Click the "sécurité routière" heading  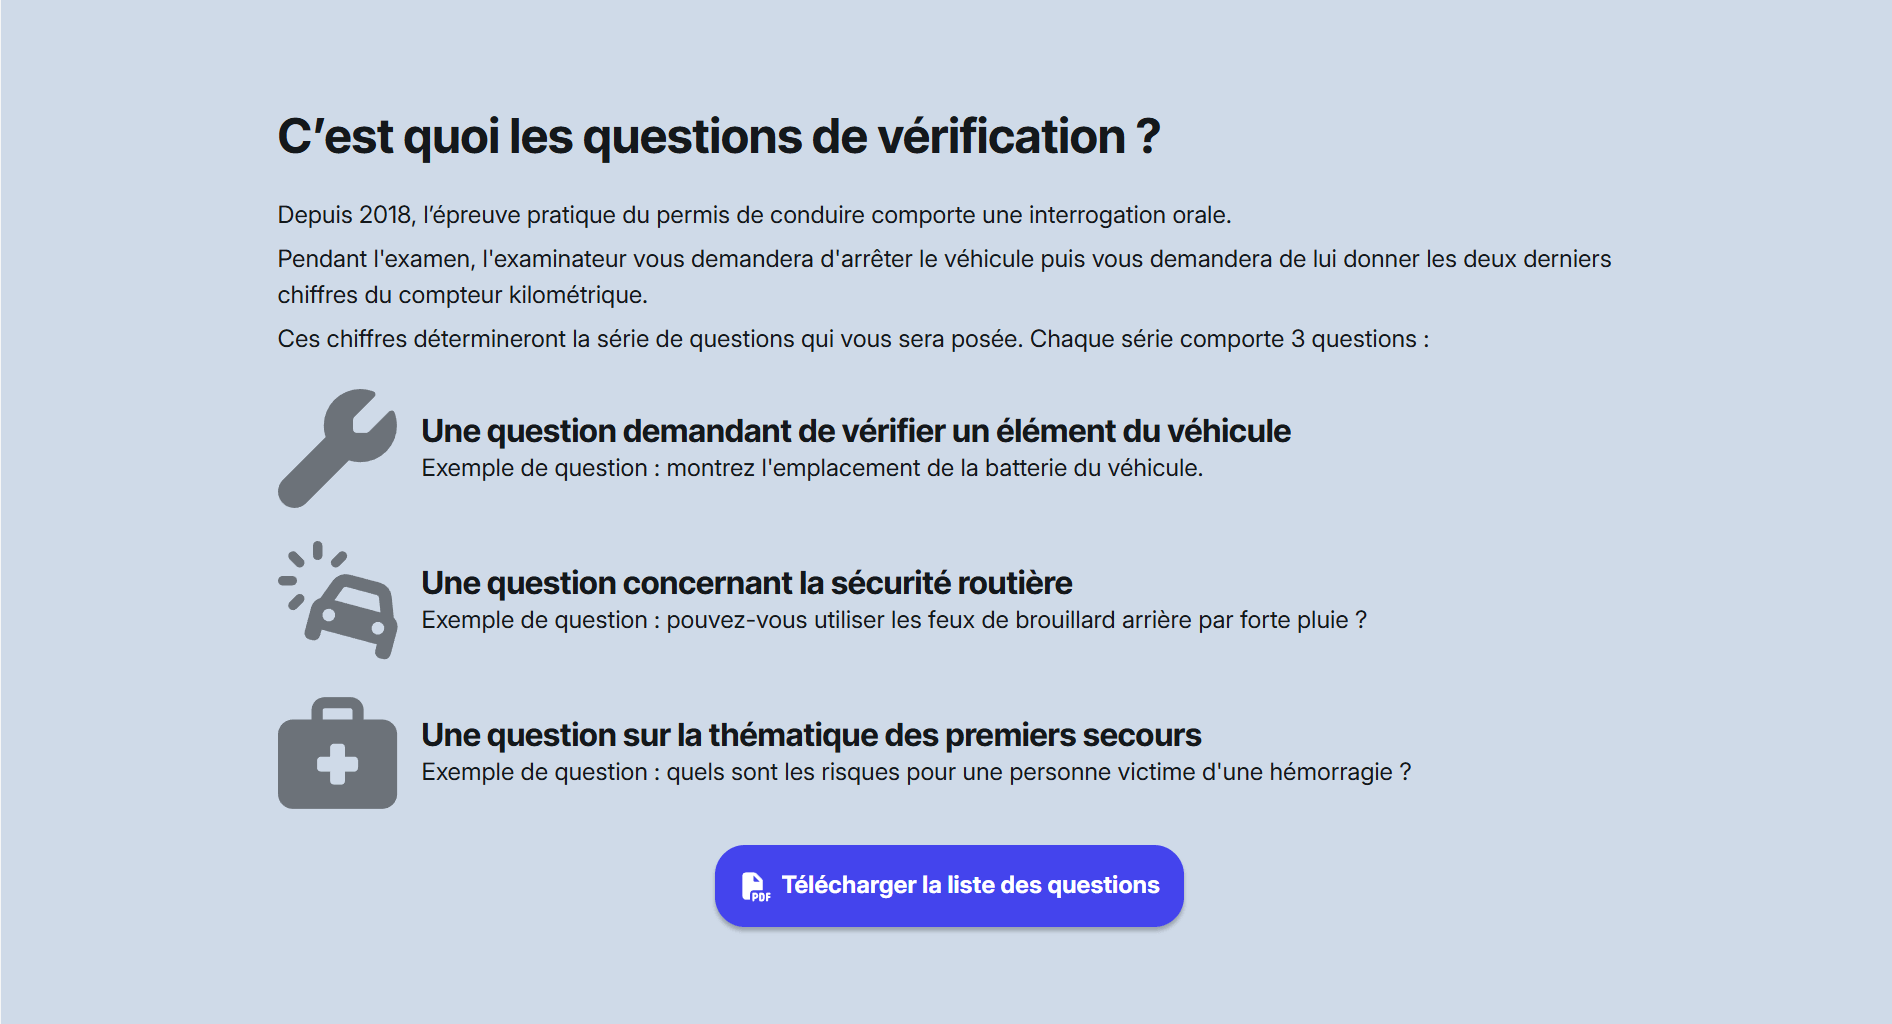pyautogui.click(x=746, y=583)
